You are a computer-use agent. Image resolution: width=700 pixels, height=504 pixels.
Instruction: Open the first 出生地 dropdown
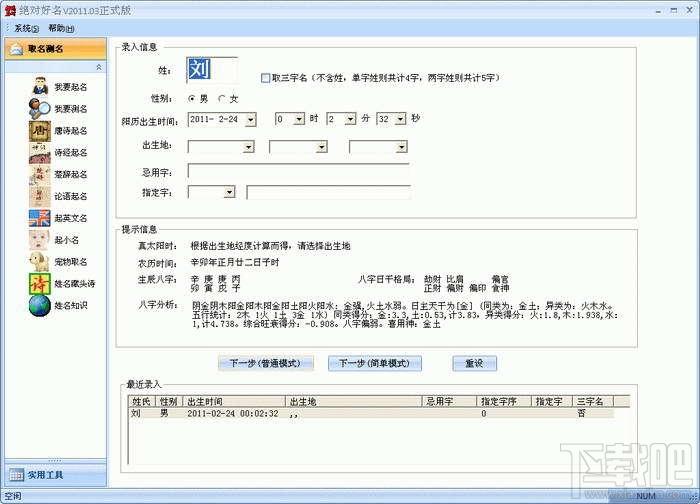pyautogui.click(x=249, y=147)
